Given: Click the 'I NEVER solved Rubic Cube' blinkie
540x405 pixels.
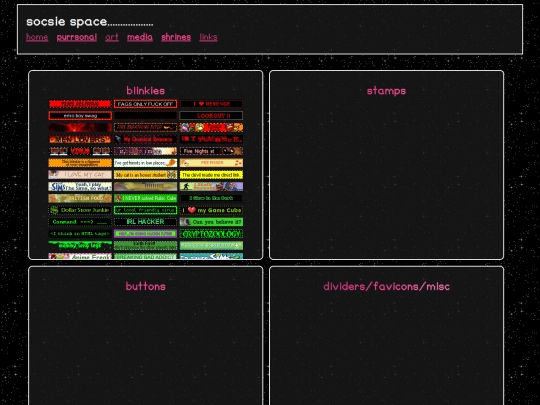Looking at the screenshot, I should tap(146, 198).
